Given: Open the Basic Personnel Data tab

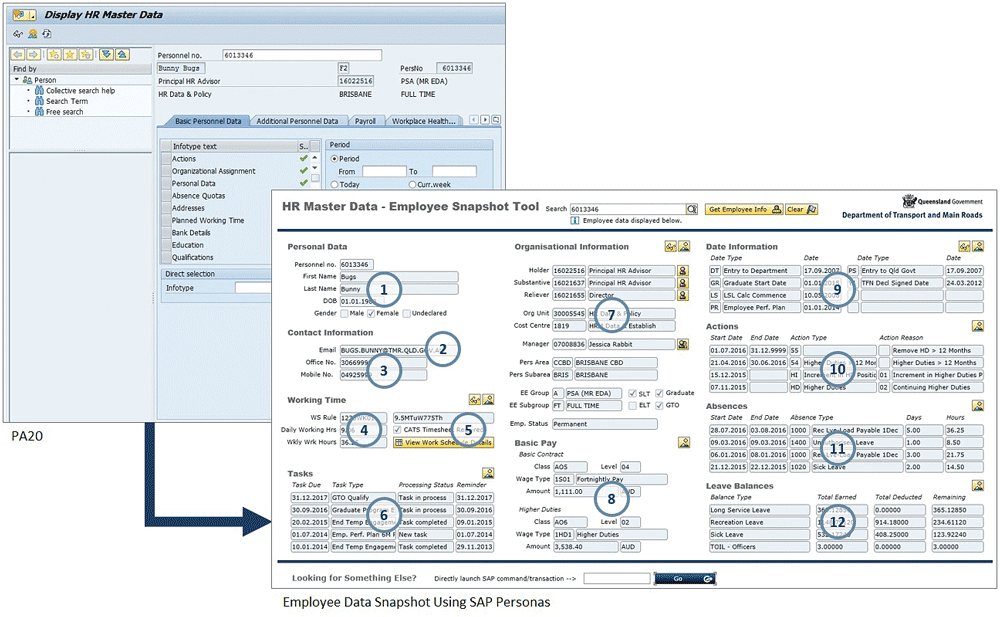Looking at the screenshot, I should click(x=208, y=121).
